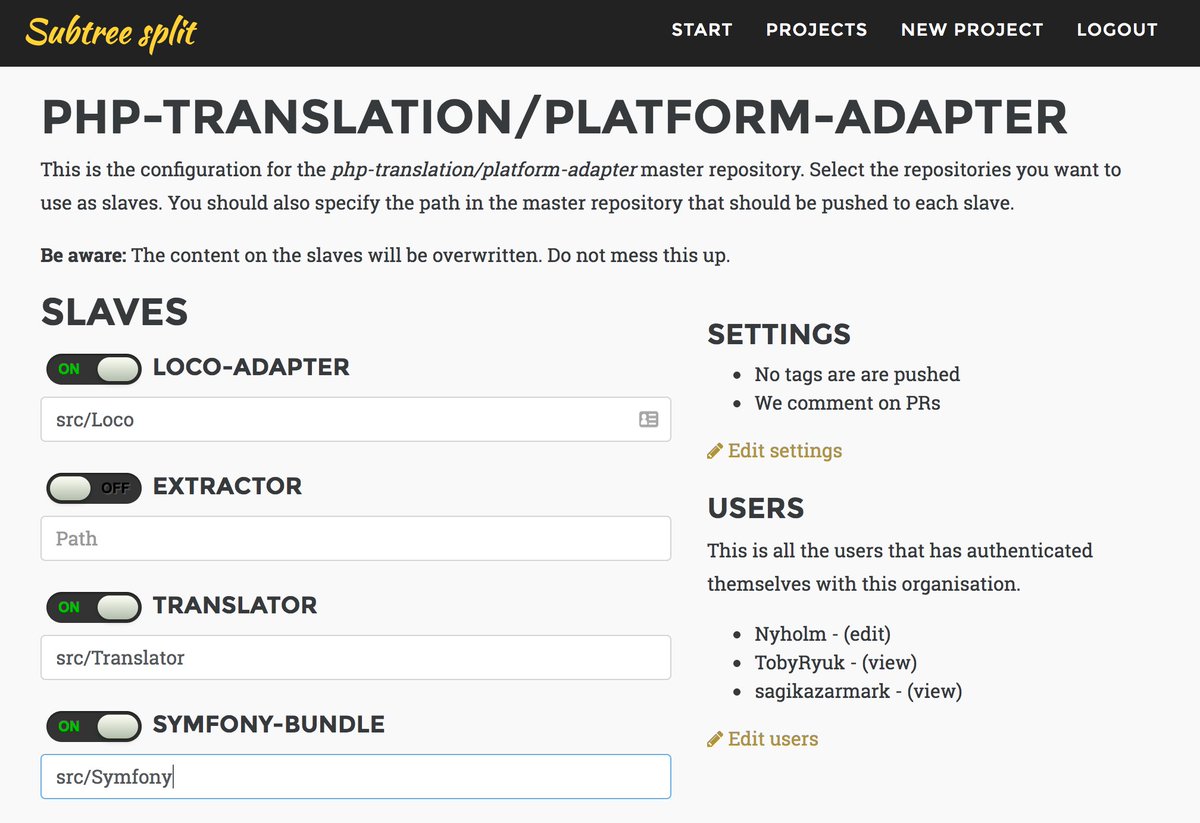The height and width of the screenshot is (823, 1200).
Task: Click the 'Be aware:' warning text
Action: coord(84,255)
